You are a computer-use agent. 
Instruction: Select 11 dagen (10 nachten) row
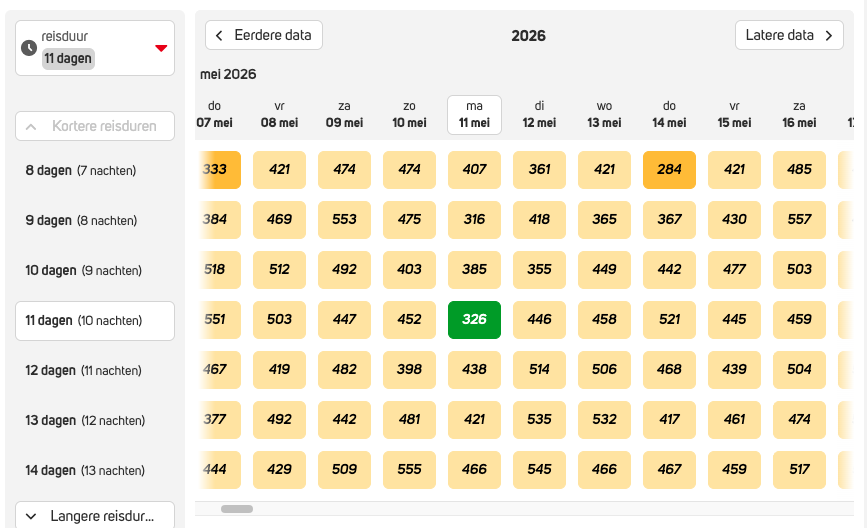(x=95, y=321)
